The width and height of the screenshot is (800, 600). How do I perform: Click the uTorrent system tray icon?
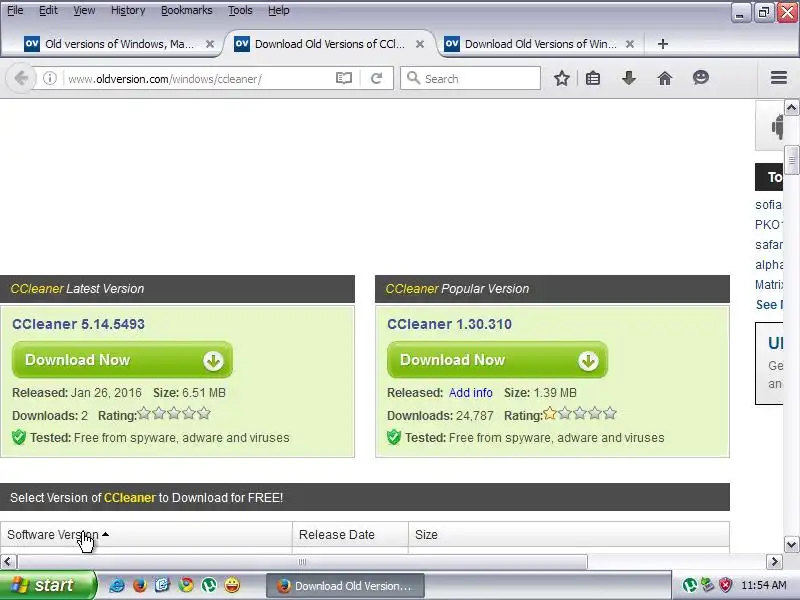point(690,585)
